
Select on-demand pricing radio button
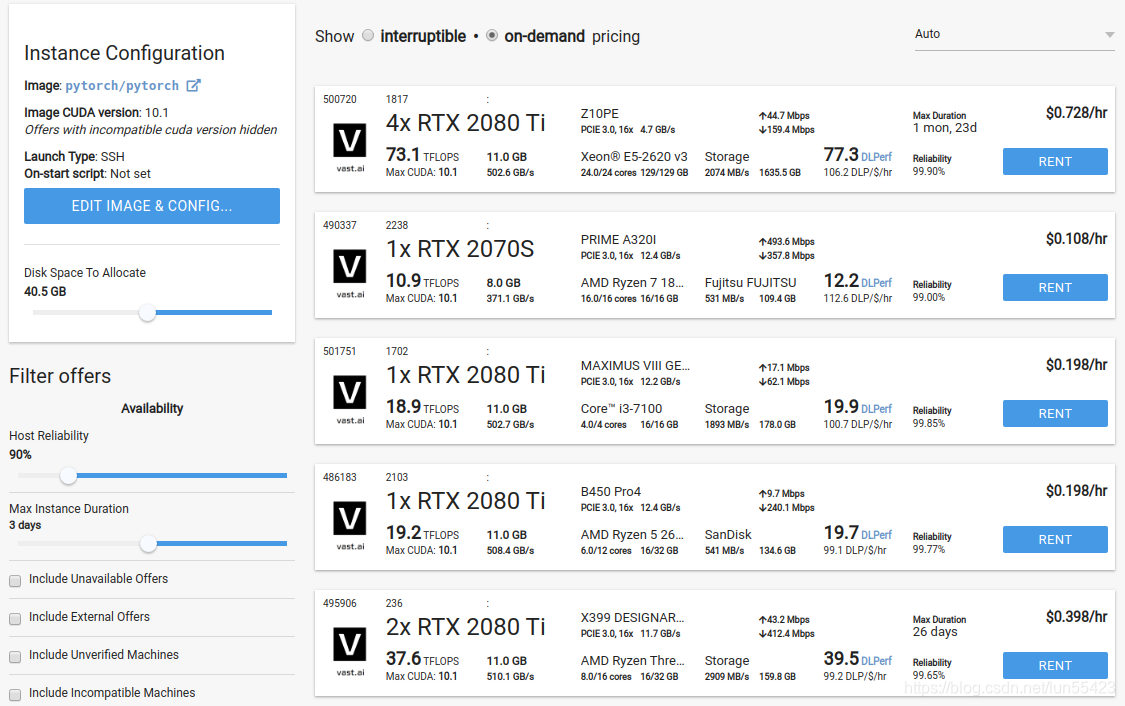click(x=492, y=35)
